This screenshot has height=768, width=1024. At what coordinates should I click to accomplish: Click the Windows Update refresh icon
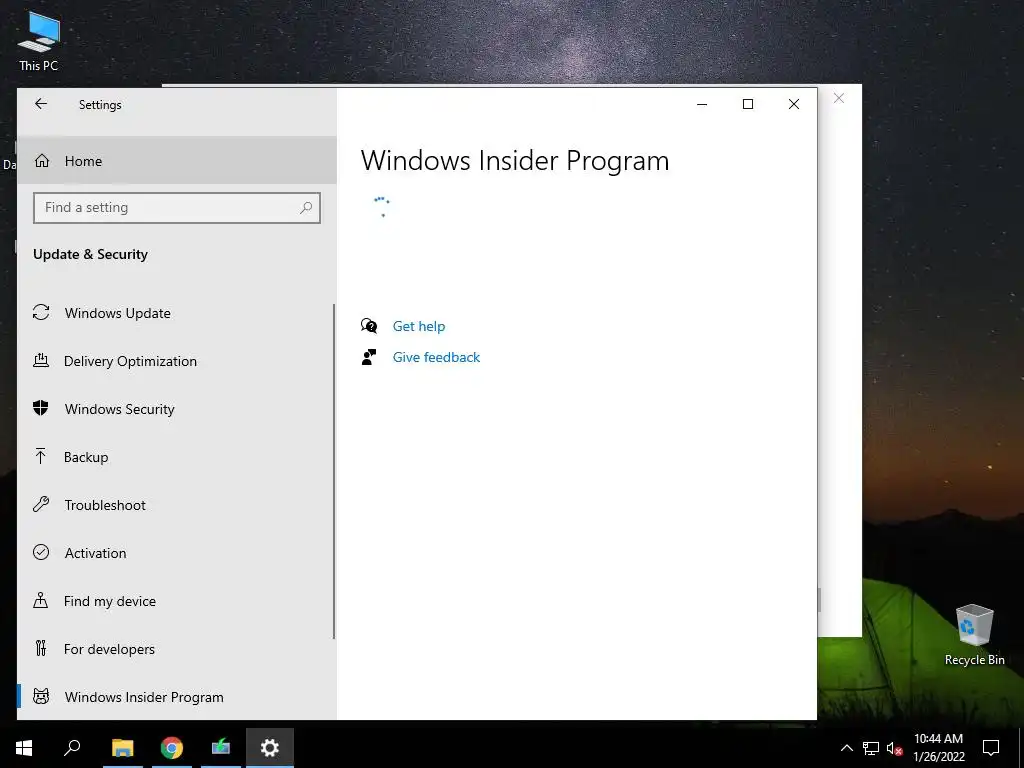click(x=41, y=312)
